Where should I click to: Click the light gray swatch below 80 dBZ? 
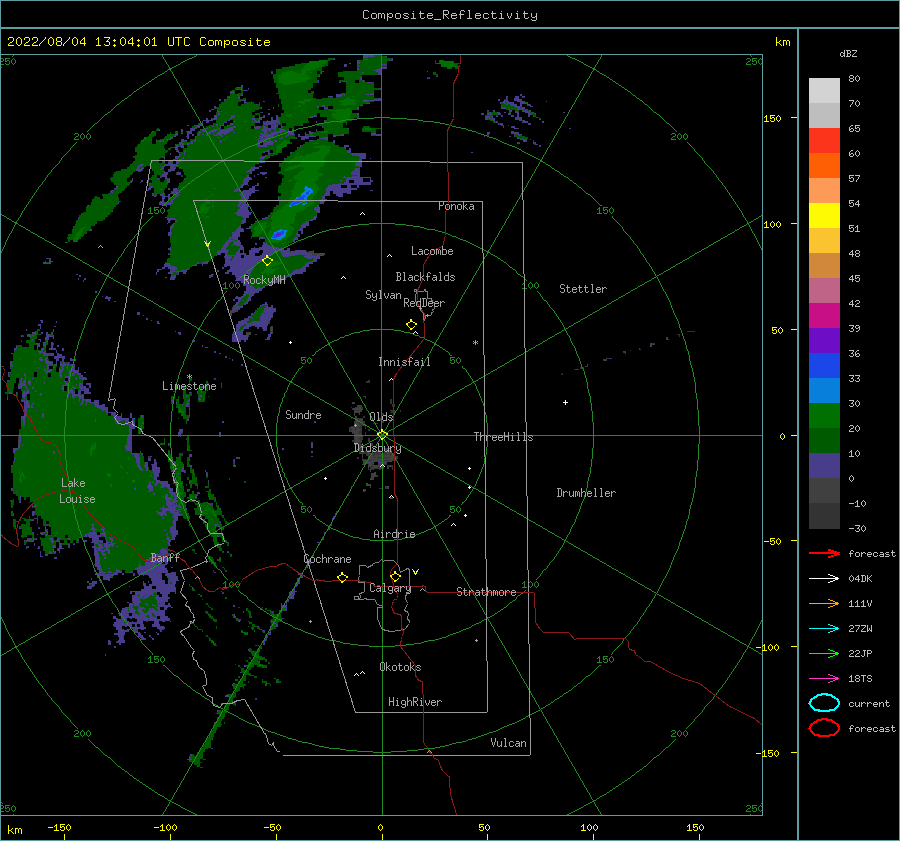point(824,91)
